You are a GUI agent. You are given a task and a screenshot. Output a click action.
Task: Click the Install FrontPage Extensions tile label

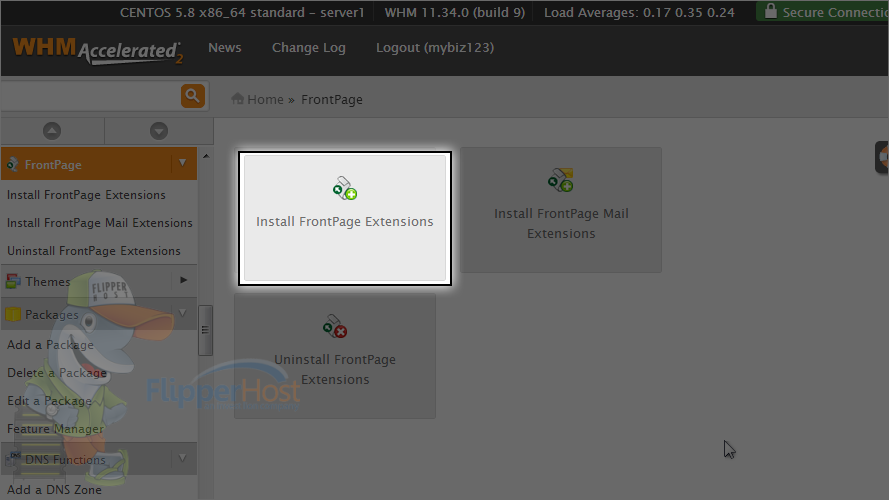point(345,222)
